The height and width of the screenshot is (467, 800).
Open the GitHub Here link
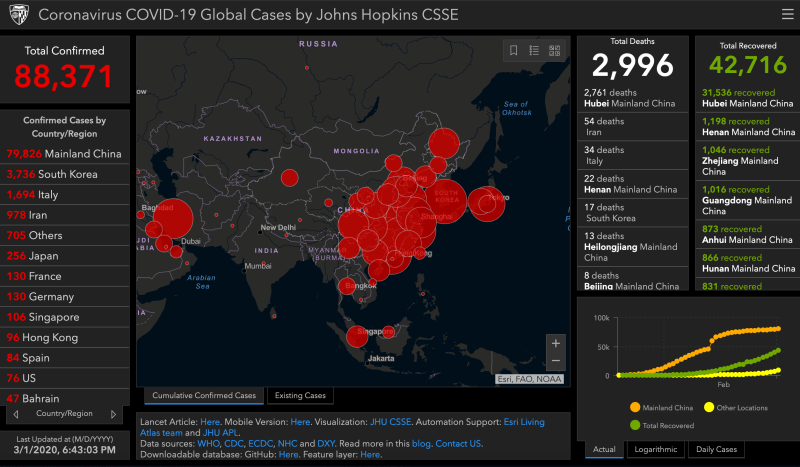pos(288,454)
